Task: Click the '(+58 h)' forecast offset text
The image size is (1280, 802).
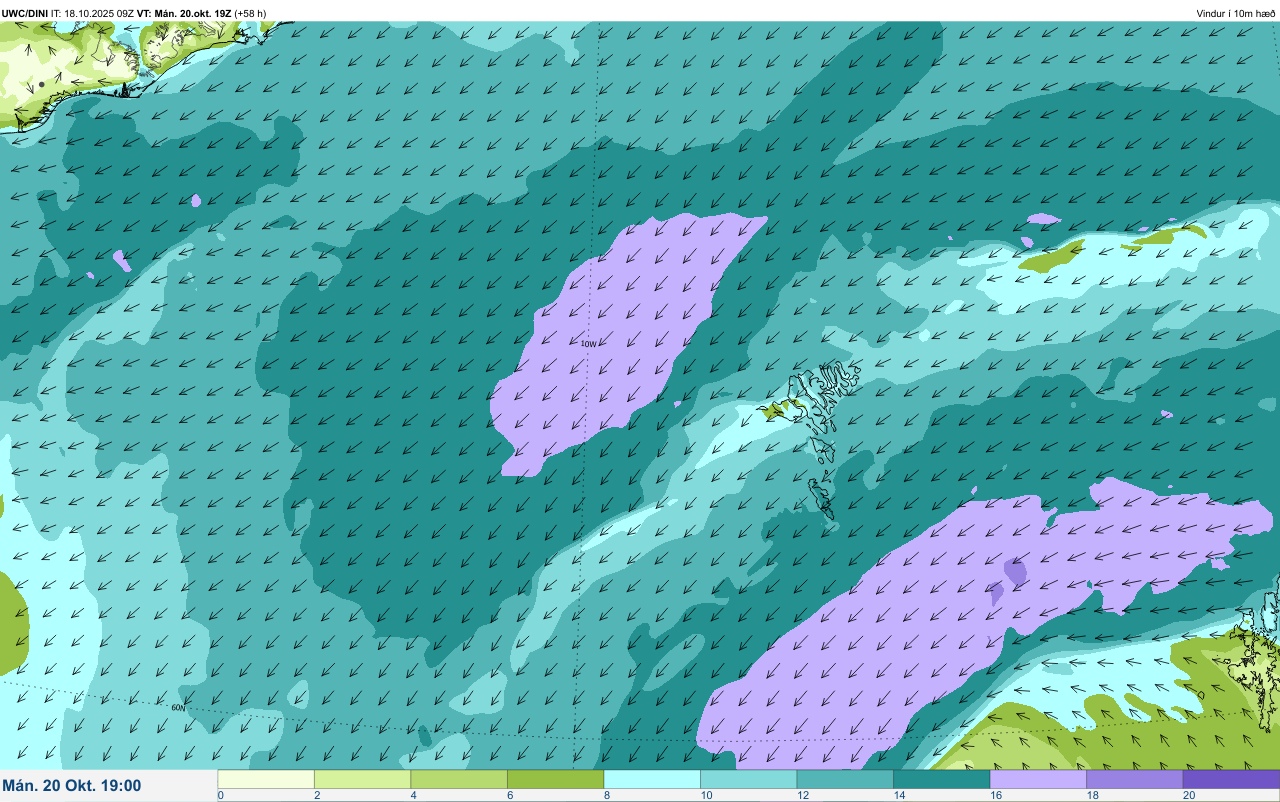Action: 250,13
